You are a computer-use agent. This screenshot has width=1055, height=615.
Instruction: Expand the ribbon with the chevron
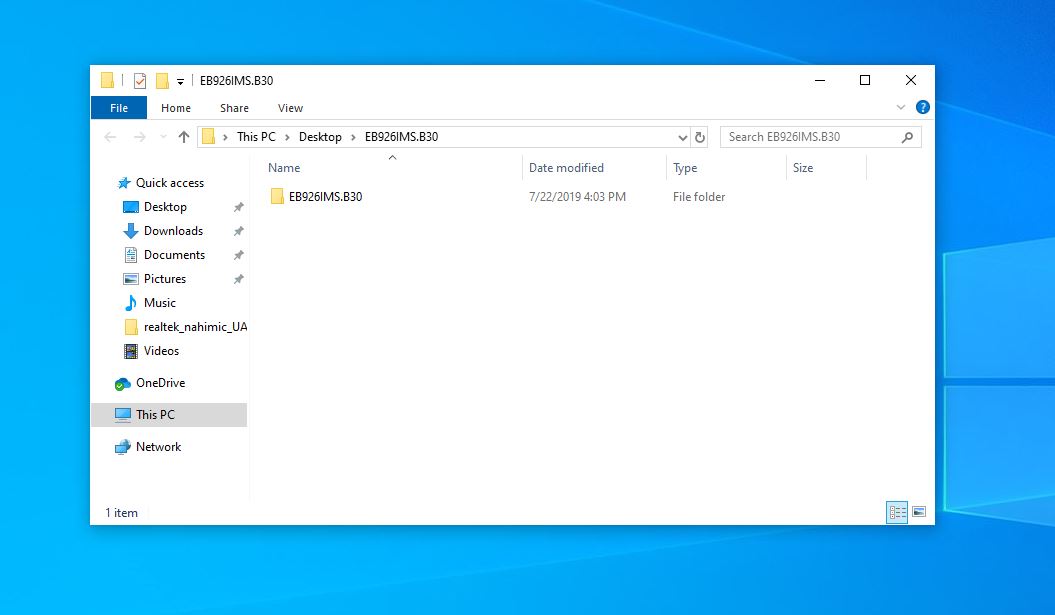[901, 107]
